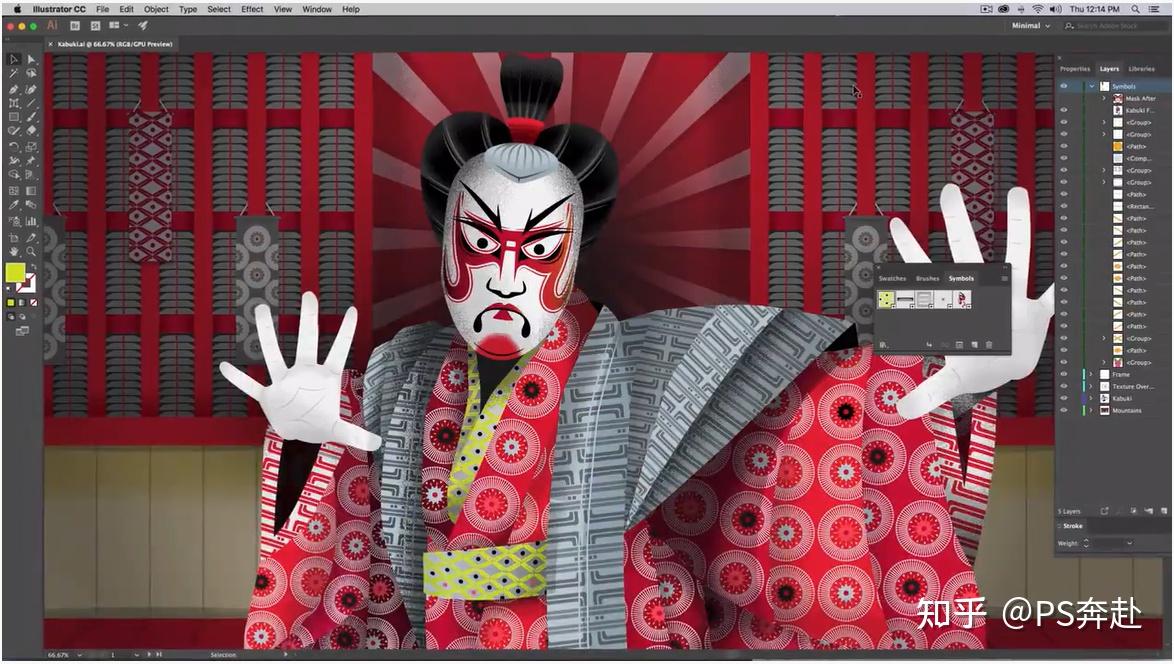This screenshot has height=664, width=1174.
Task: Toggle visibility of the Frame layer
Action: pos(1064,374)
